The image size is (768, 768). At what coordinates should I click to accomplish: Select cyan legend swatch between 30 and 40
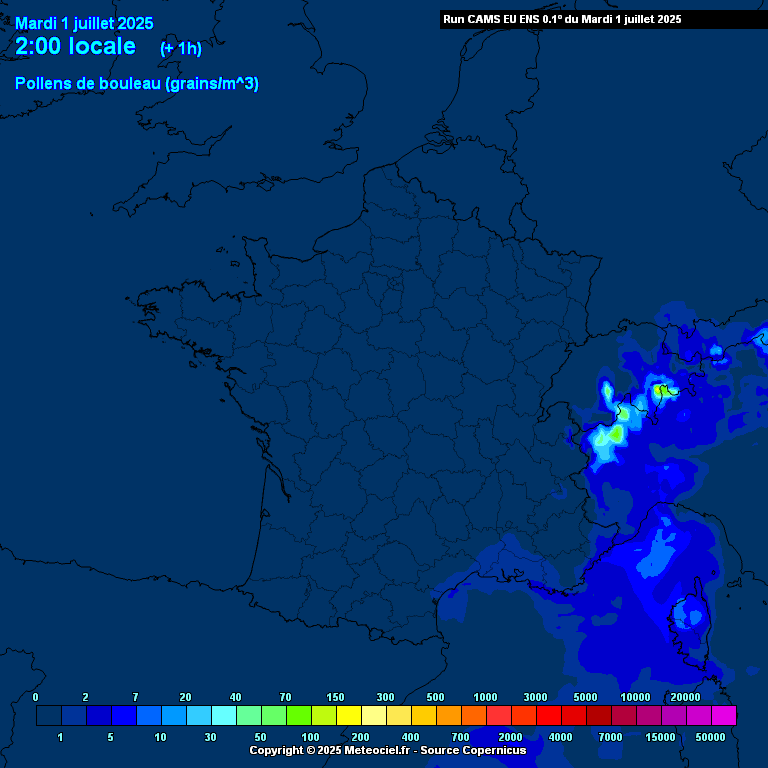pyautogui.click(x=224, y=715)
